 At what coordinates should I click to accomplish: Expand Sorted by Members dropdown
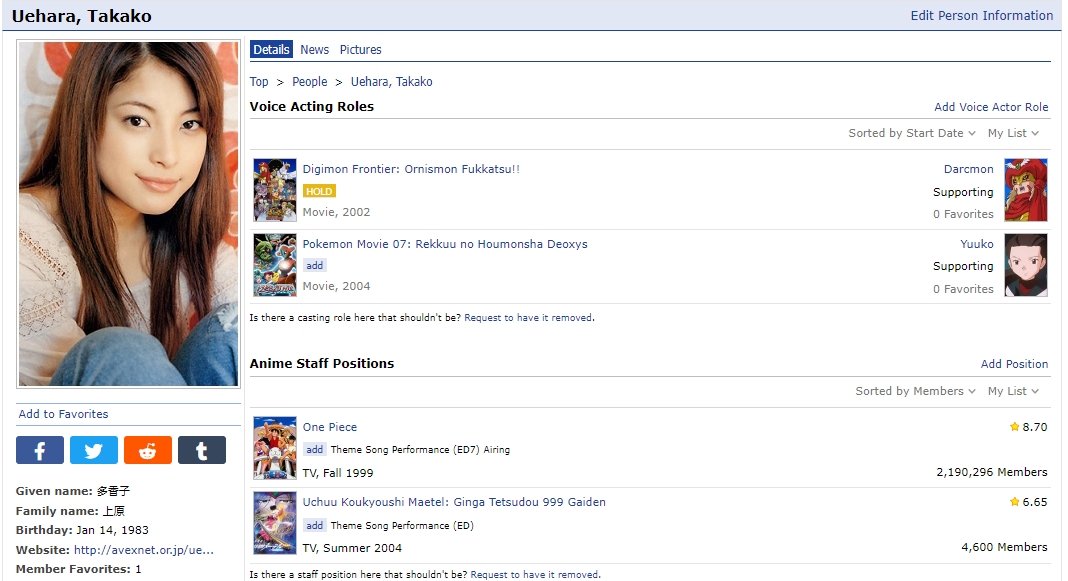[915, 391]
